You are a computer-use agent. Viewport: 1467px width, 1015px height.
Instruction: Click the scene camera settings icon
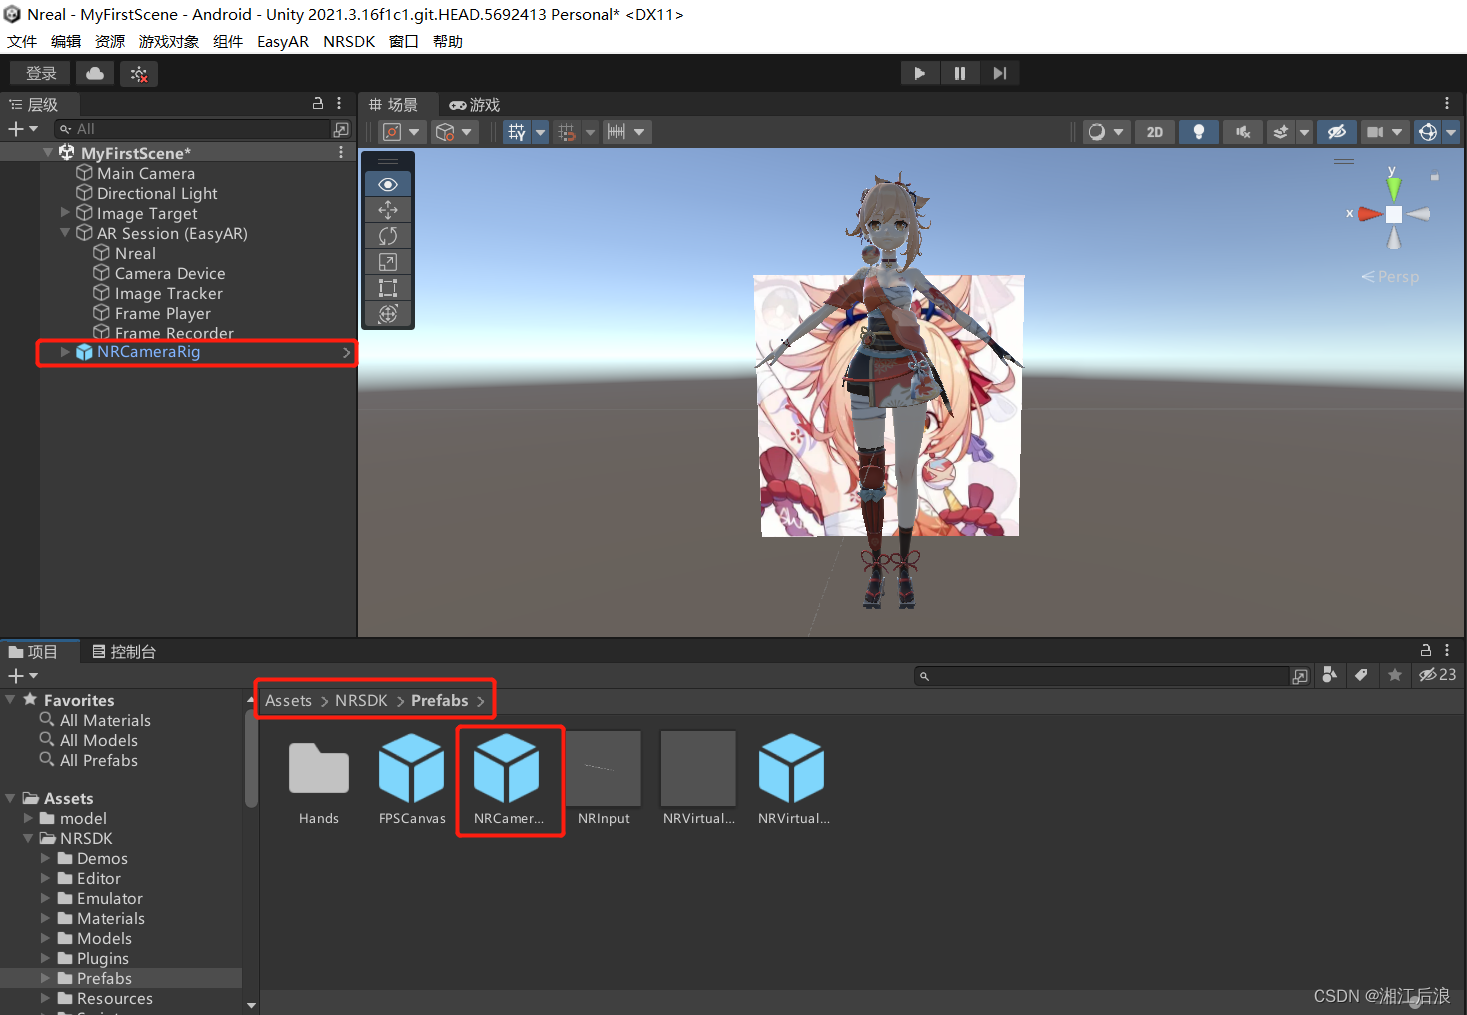pyautogui.click(x=1375, y=132)
